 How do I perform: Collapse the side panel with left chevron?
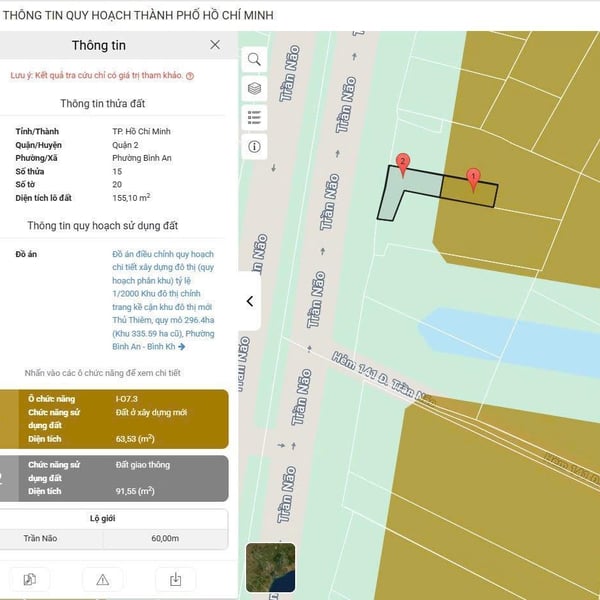[x=250, y=301]
